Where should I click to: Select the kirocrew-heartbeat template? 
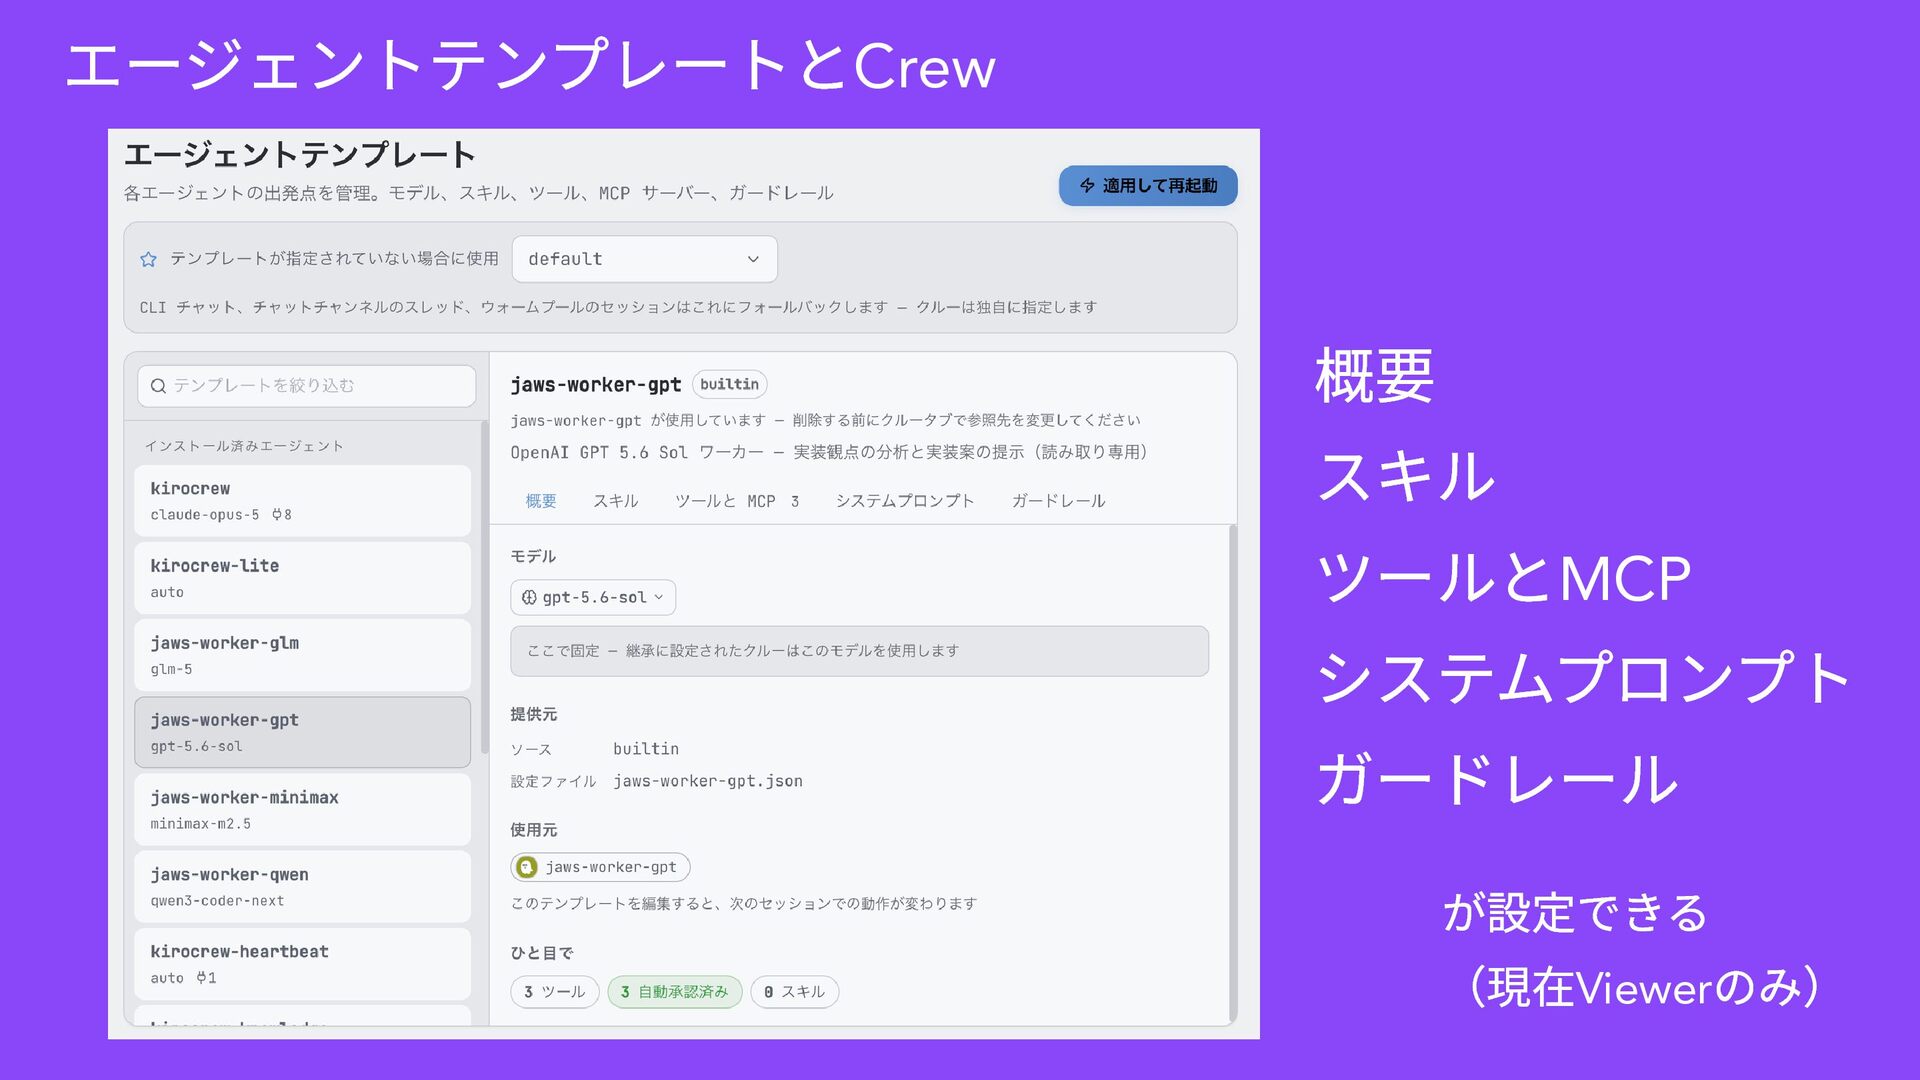pyautogui.click(x=302, y=964)
